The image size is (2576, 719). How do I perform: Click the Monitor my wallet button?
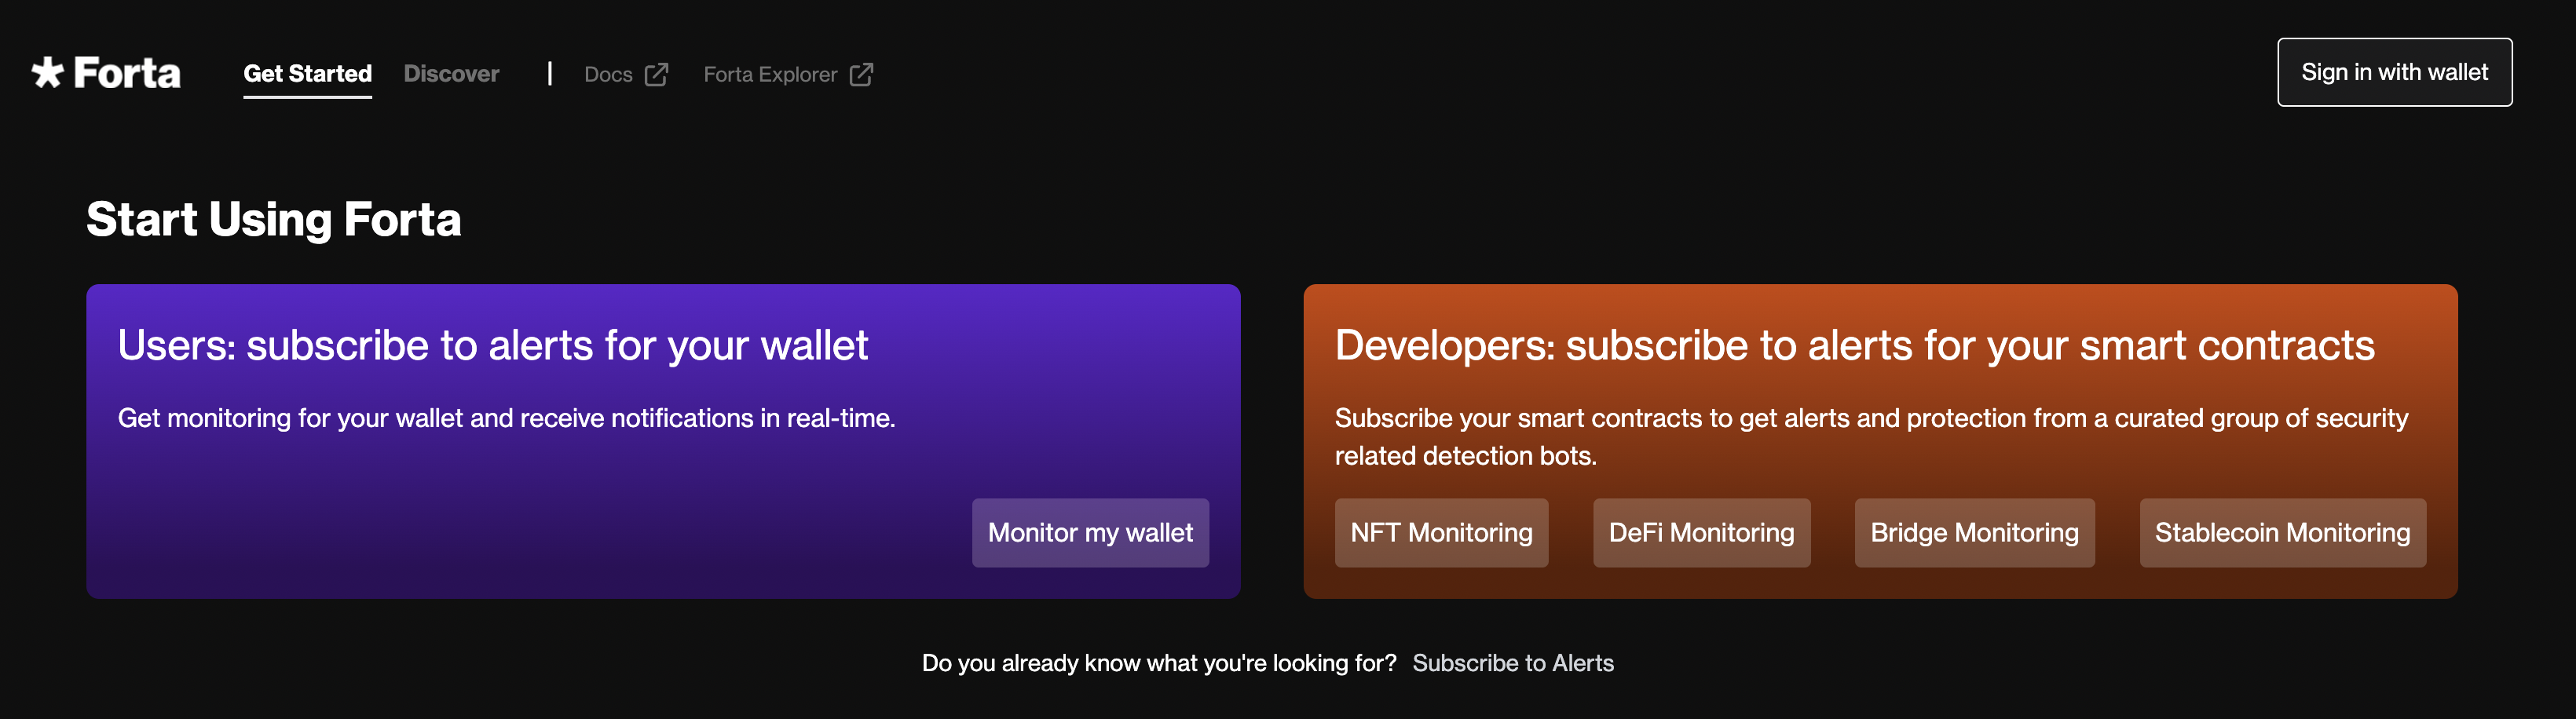click(1090, 533)
